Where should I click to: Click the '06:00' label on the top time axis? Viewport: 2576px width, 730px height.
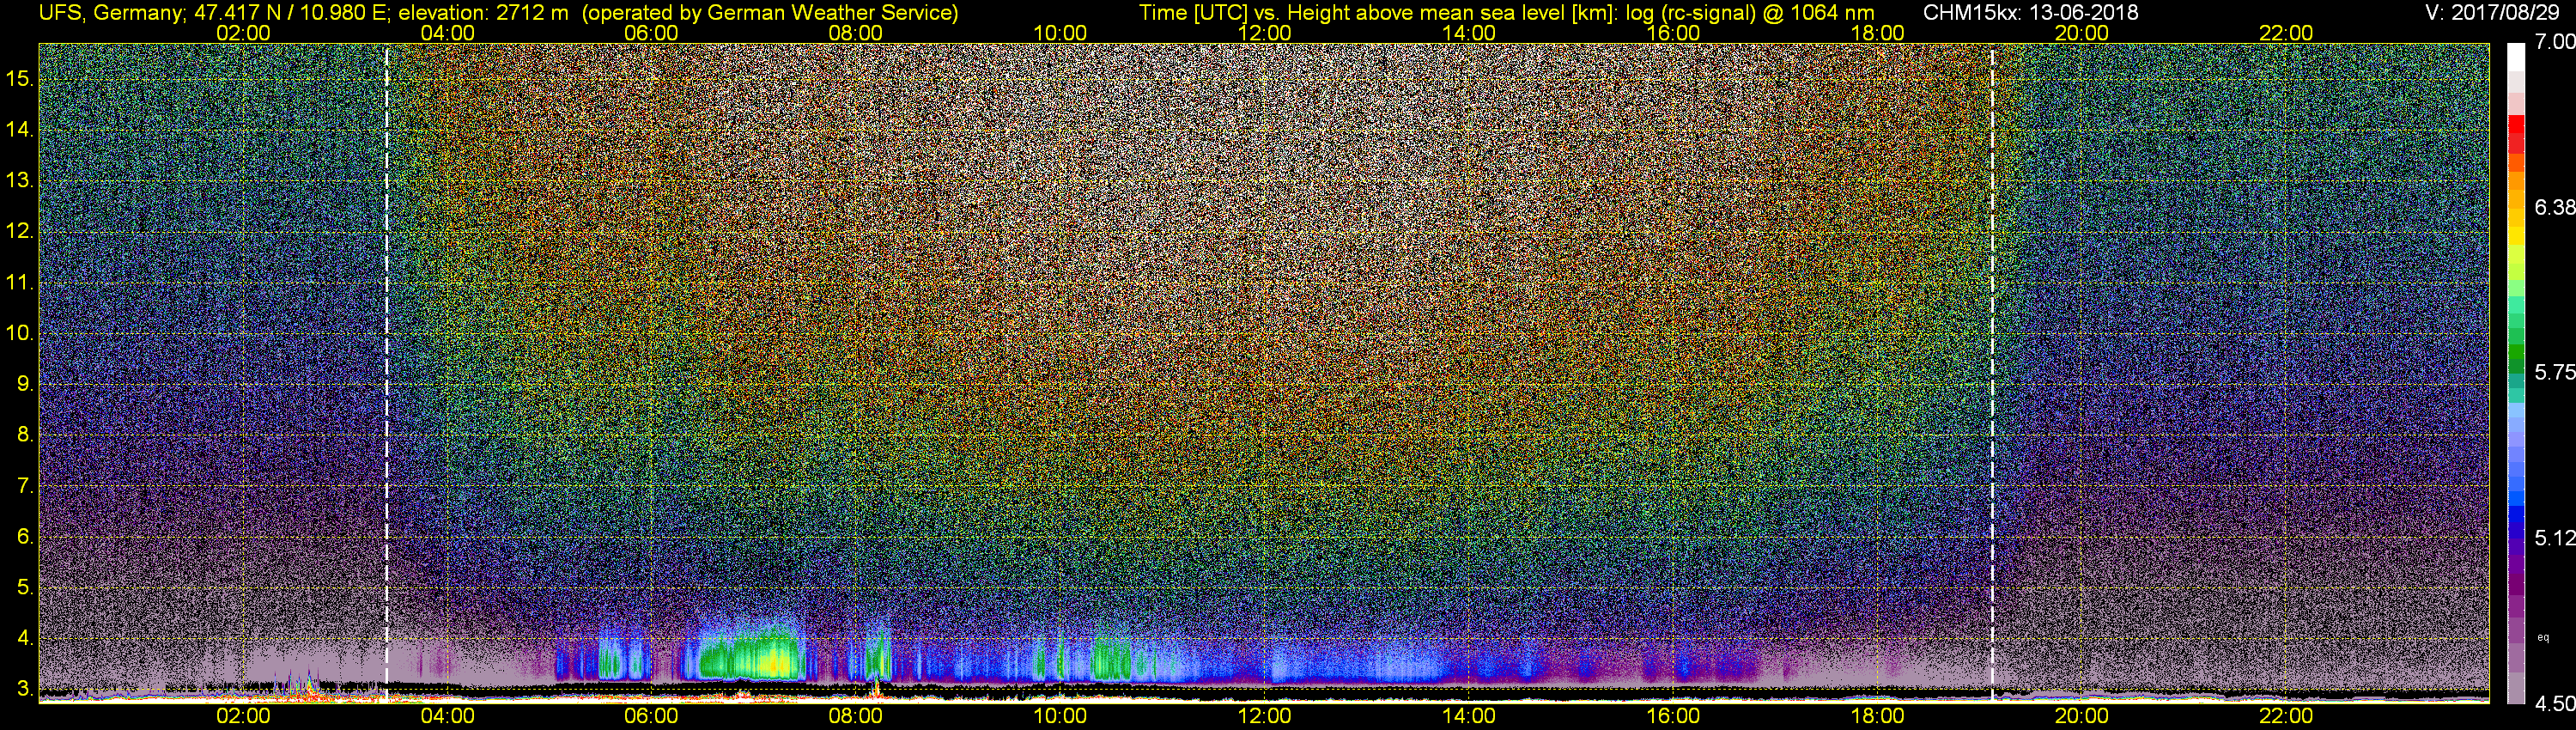pos(651,33)
